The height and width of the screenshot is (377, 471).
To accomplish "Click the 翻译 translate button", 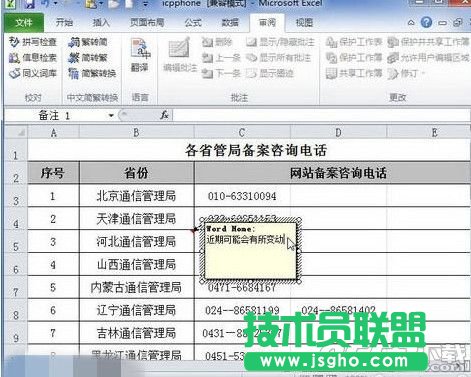I will pyautogui.click(x=140, y=55).
